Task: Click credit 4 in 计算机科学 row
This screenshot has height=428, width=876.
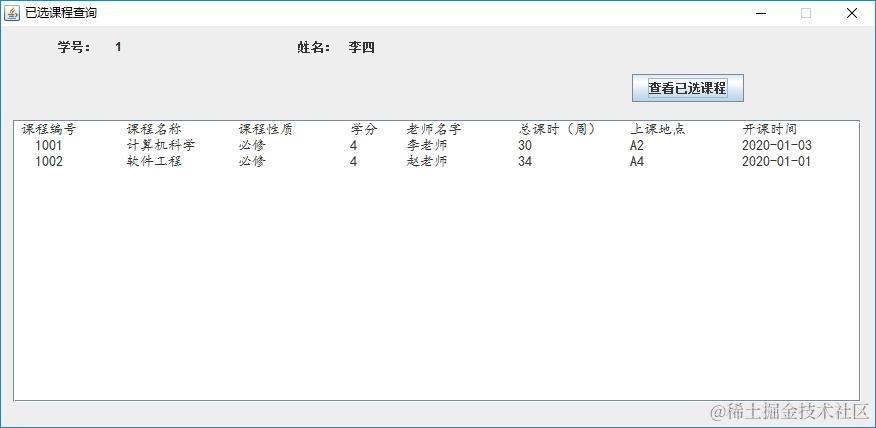Action: 354,146
